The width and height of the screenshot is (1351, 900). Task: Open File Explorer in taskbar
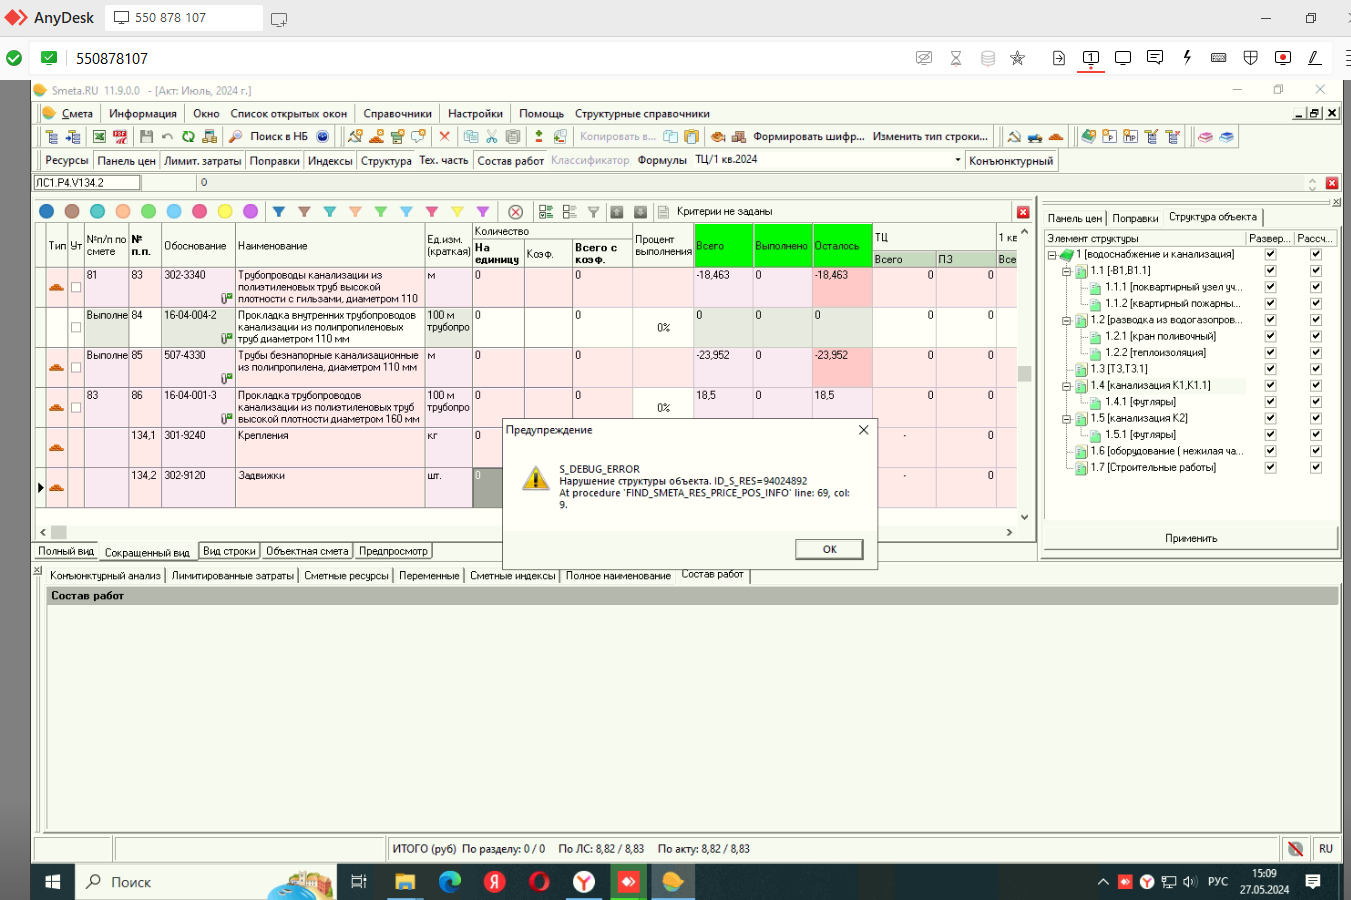point(405,881)
